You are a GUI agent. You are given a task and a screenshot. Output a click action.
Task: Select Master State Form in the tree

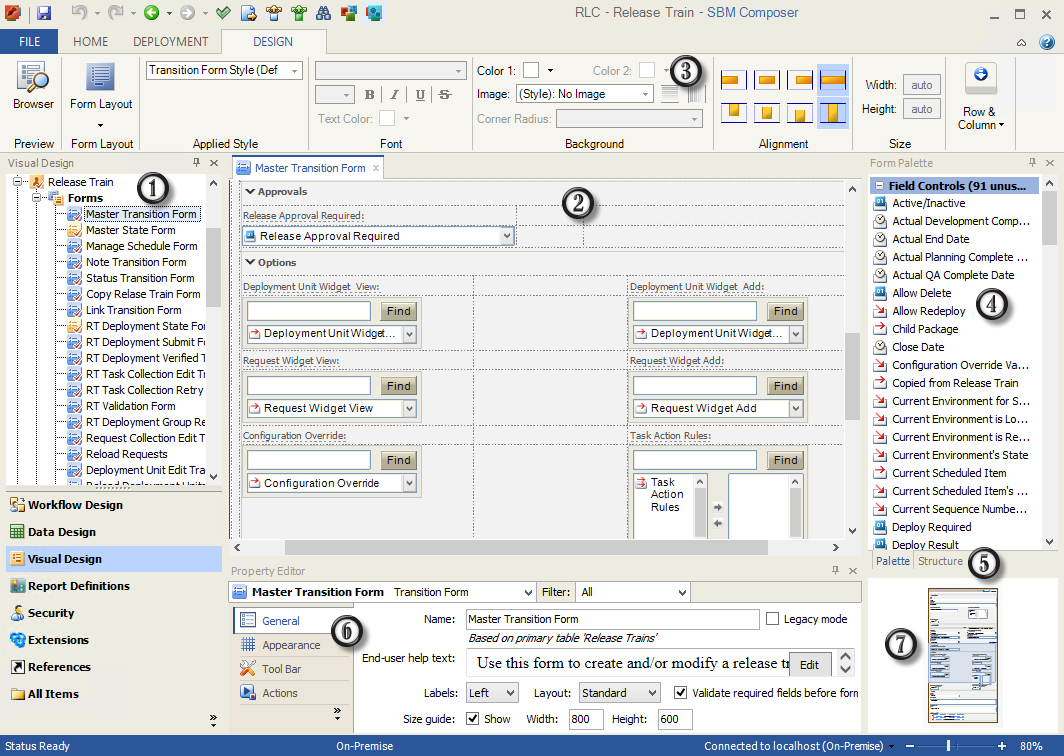click(130, 230)
